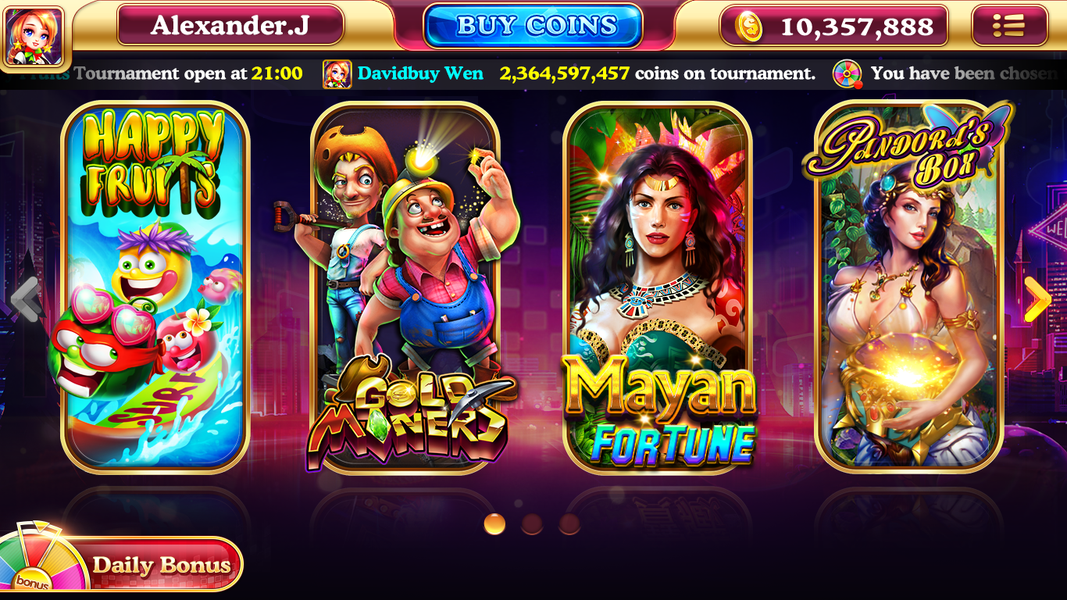Select the third page indicator dot
Viewport: 1067px width, 600px height.
point(569,524)
